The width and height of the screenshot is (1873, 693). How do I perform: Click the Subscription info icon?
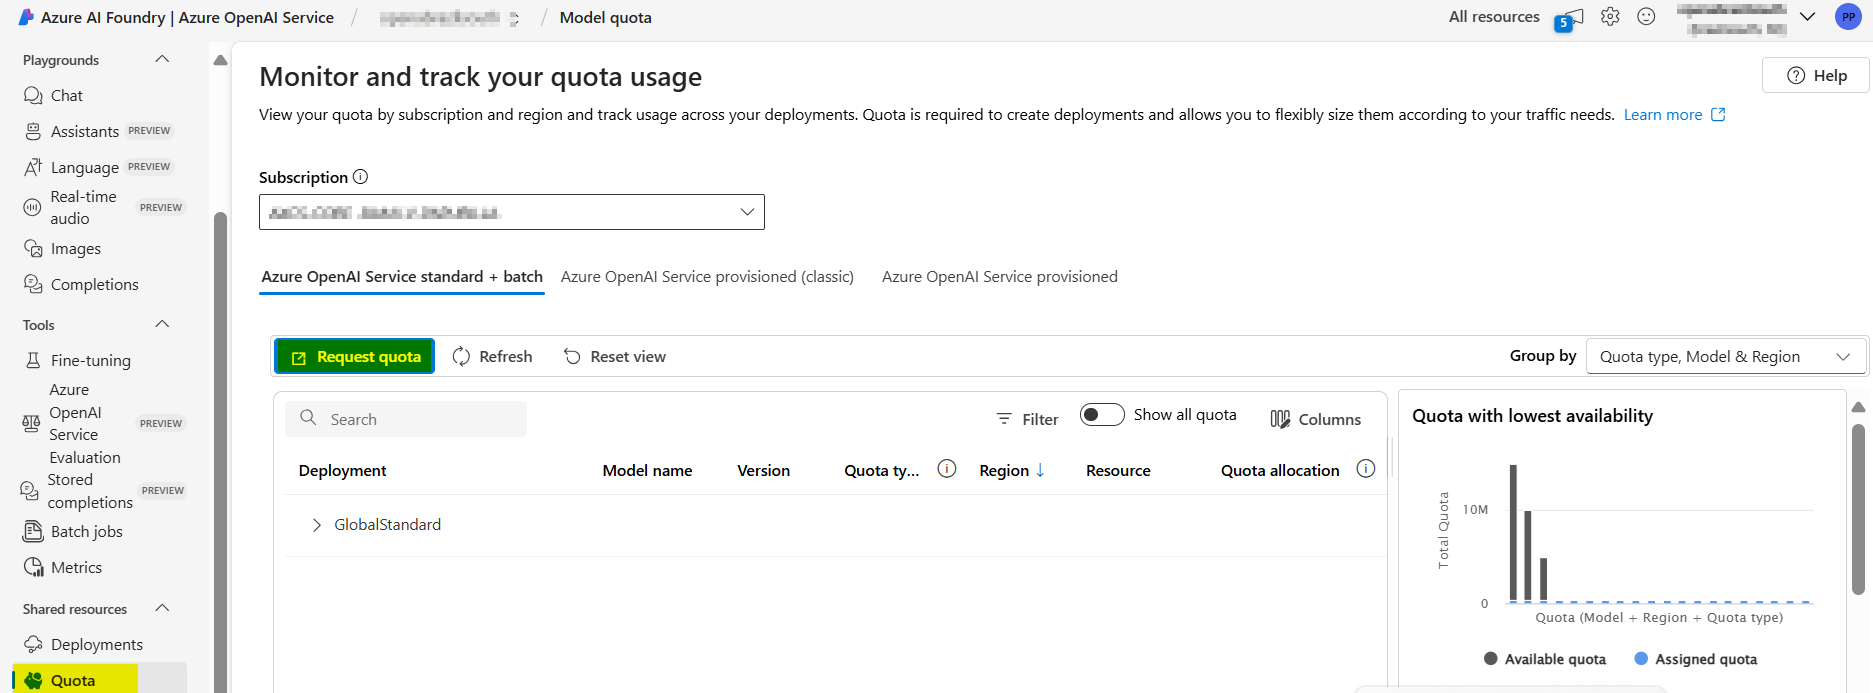361,177
